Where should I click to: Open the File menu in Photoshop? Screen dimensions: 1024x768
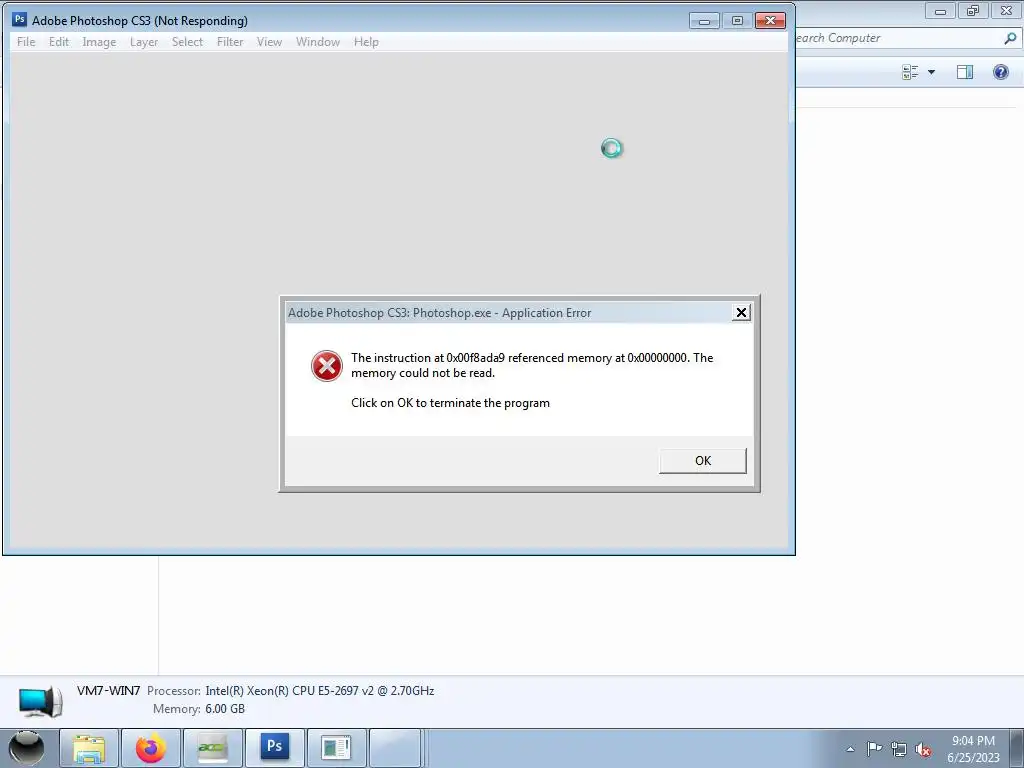[26, 42]
